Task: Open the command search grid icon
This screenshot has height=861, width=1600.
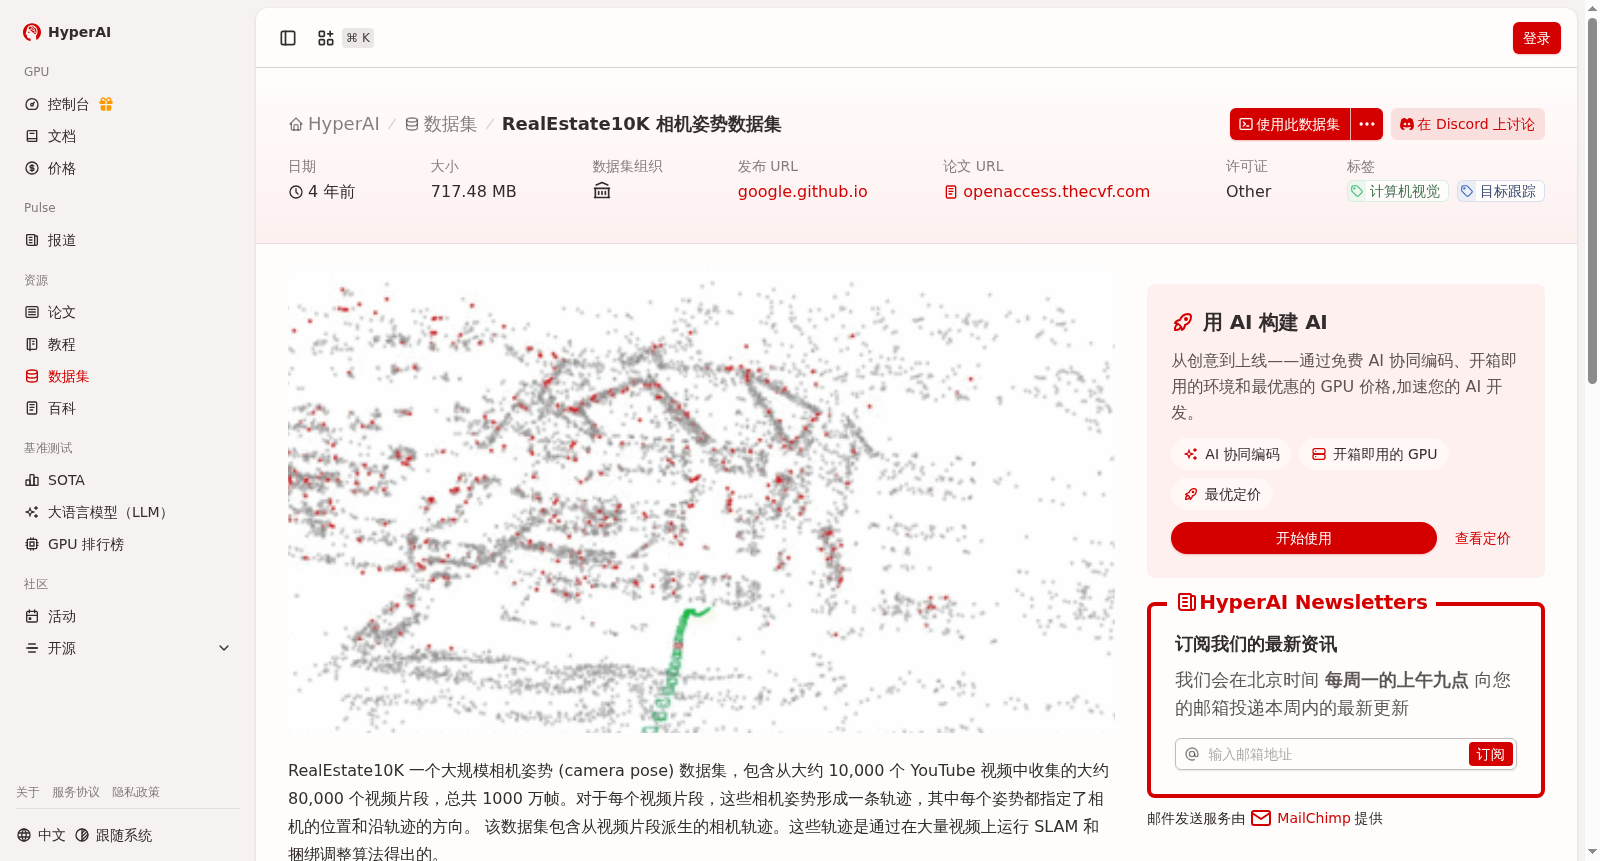Action: pos(326,38)
